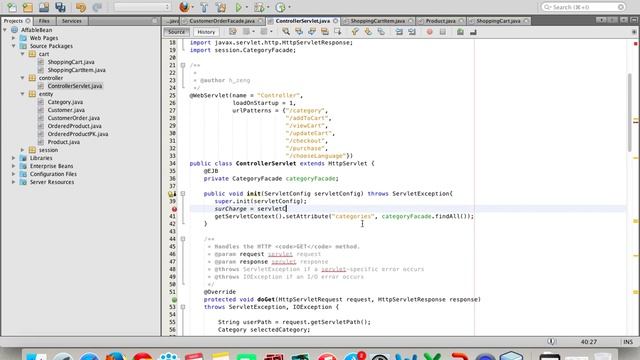Comment selected lines icon

coord(460,32)
